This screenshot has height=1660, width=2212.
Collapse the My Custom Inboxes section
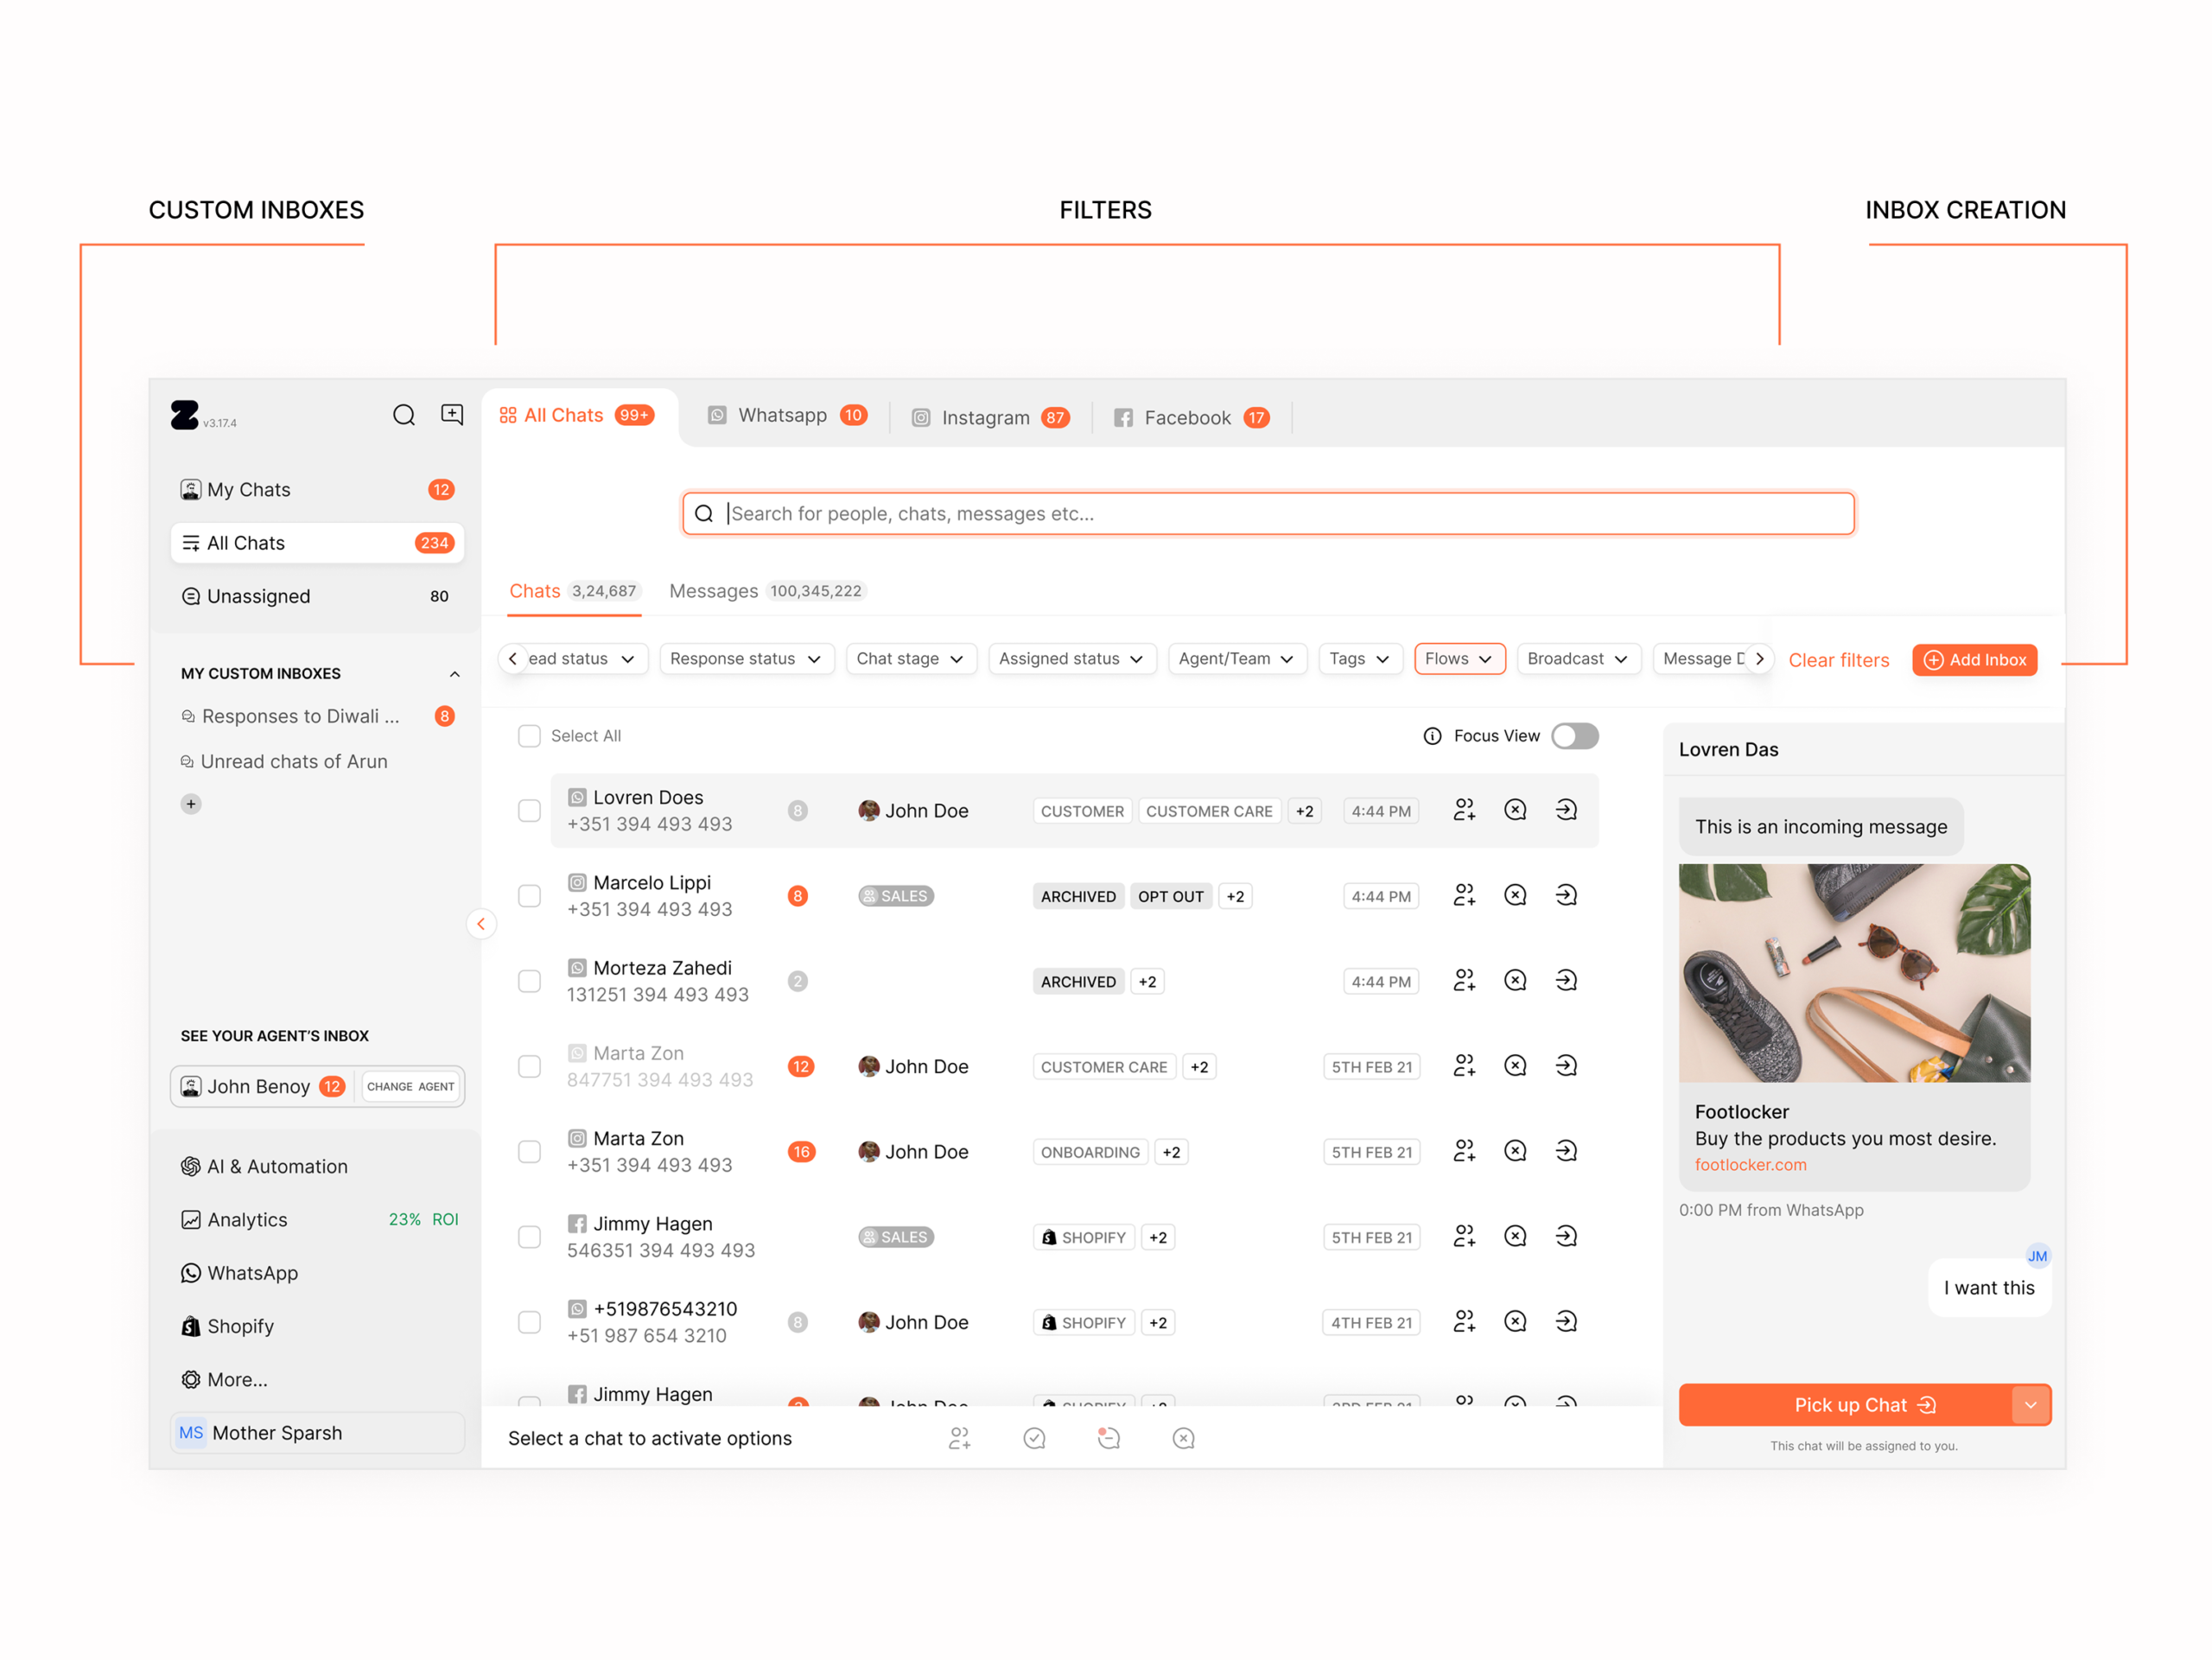[455, 673]
